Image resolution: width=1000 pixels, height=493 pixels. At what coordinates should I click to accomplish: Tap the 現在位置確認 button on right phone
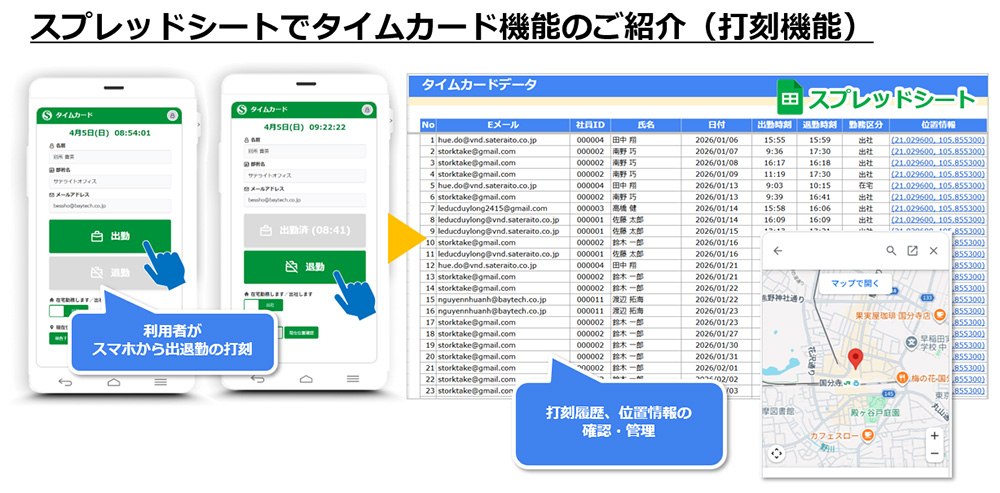coord(301,332)
